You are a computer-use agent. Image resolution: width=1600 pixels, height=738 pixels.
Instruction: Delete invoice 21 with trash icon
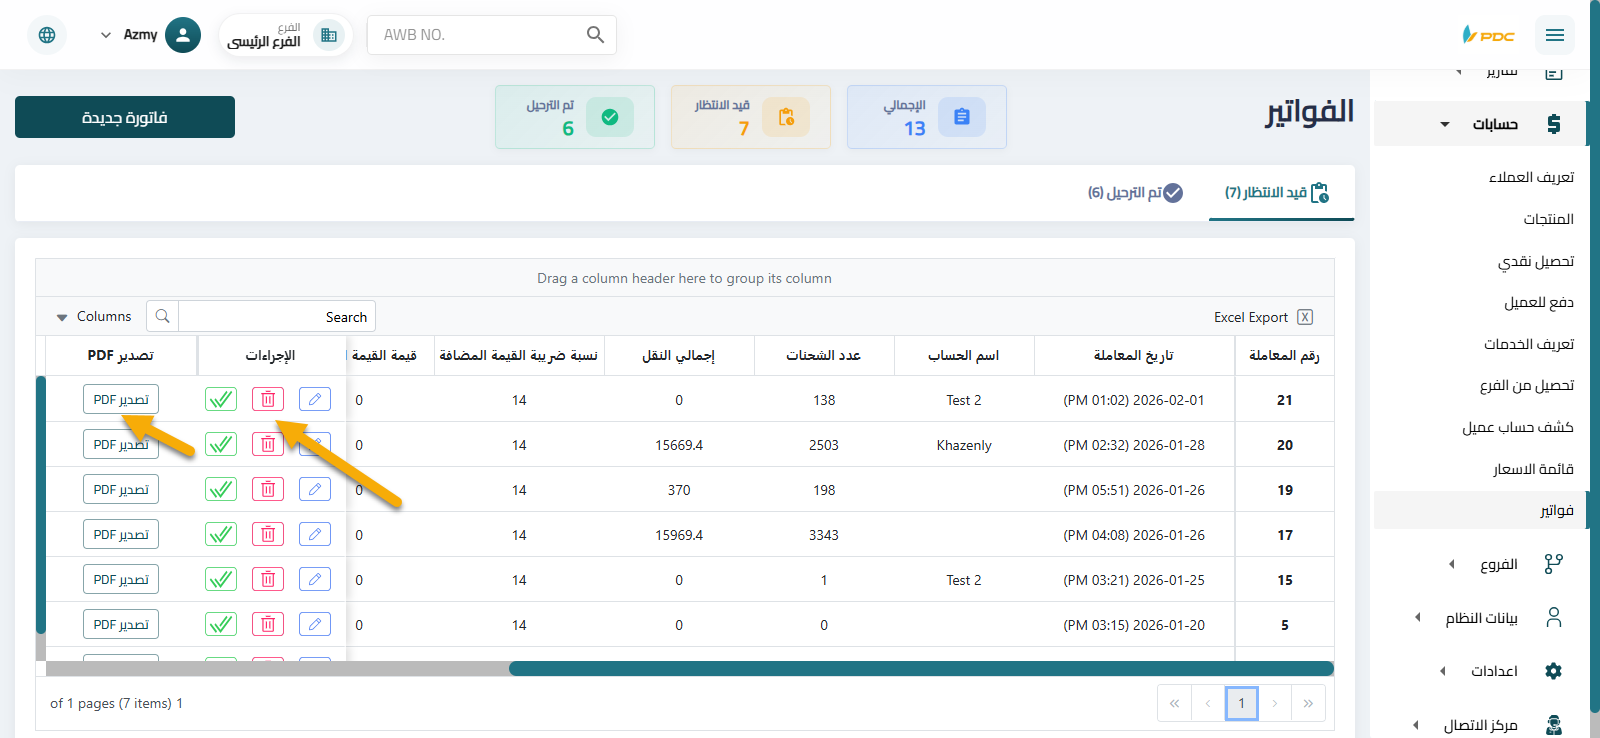[268, 399]
